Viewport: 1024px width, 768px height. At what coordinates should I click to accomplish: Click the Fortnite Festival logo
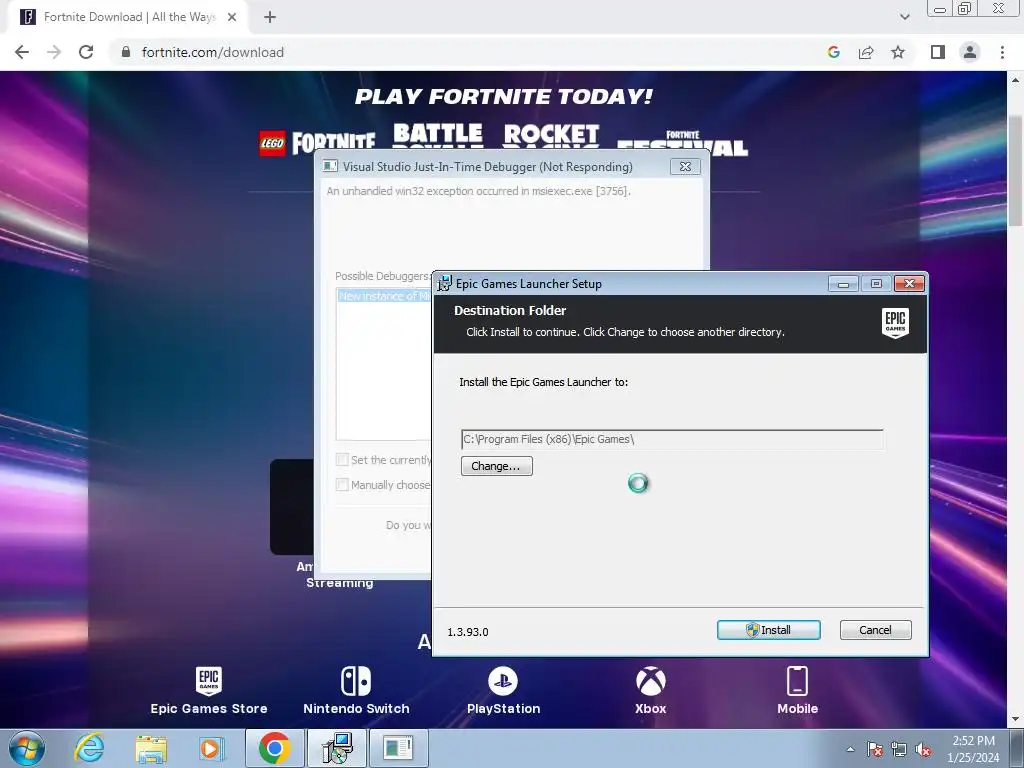682,144
